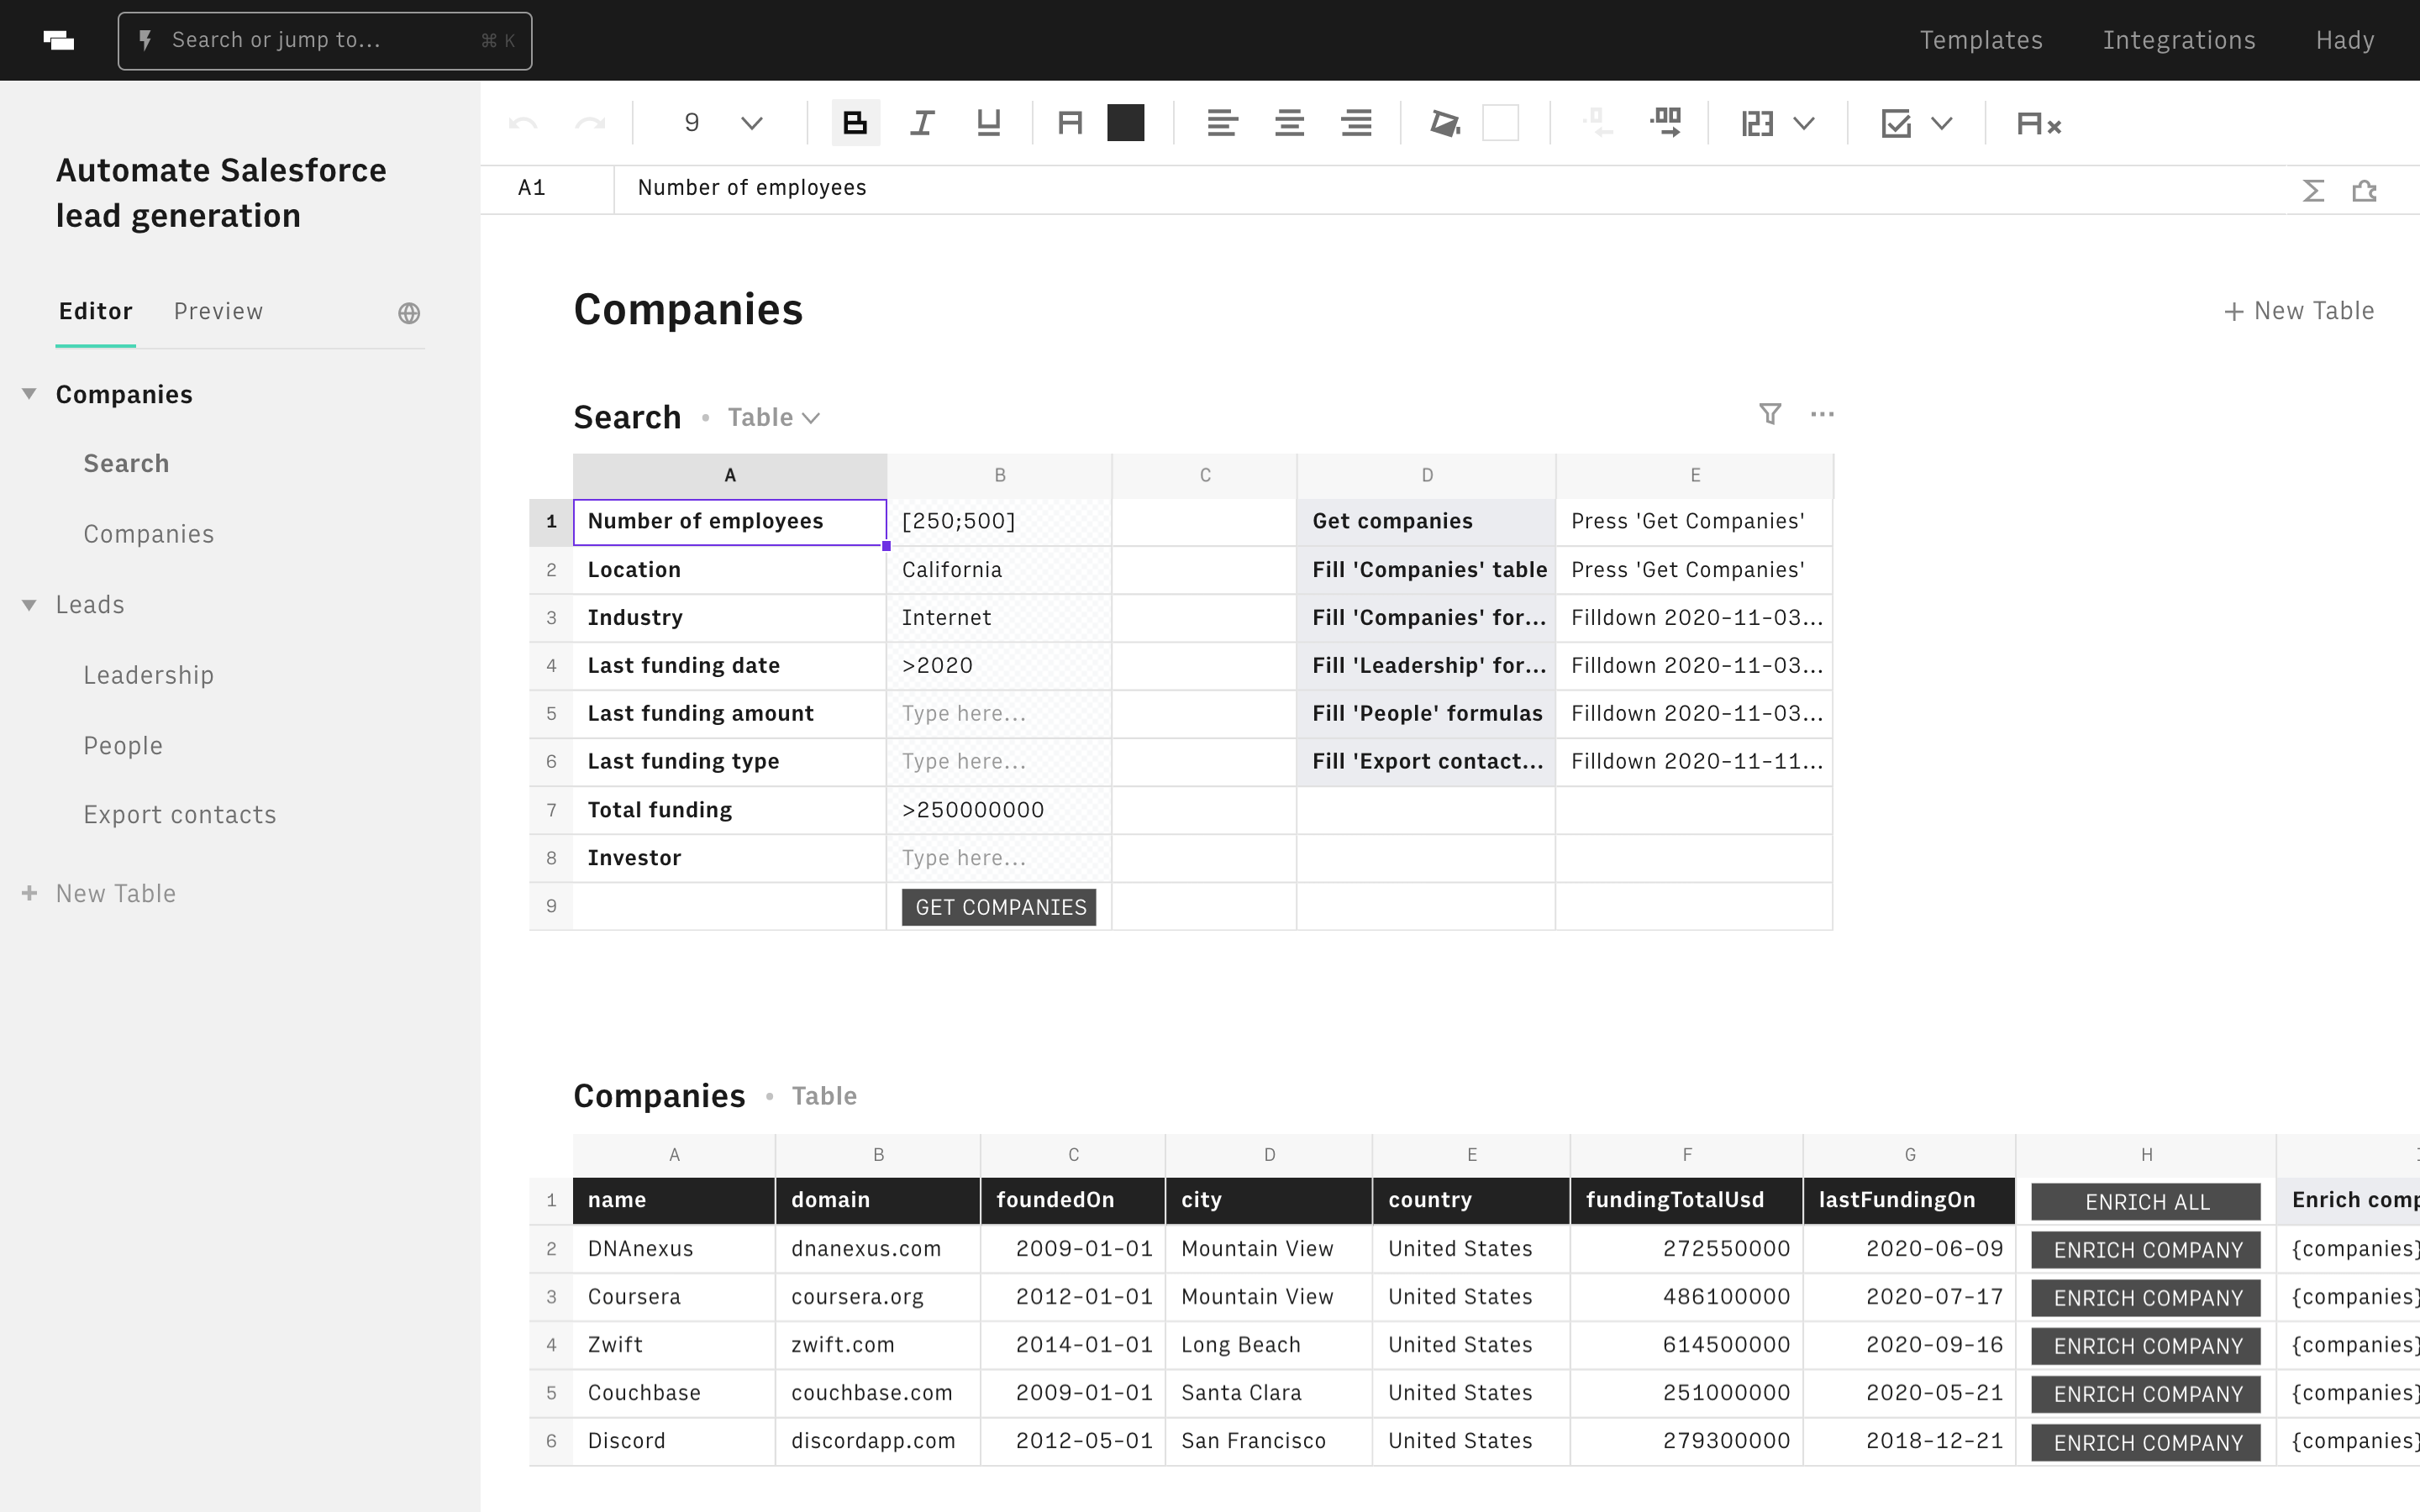Collapse the Leads section triangle in sidebar
Viewport: 2420px width, 1512px height.
[29, 605]
